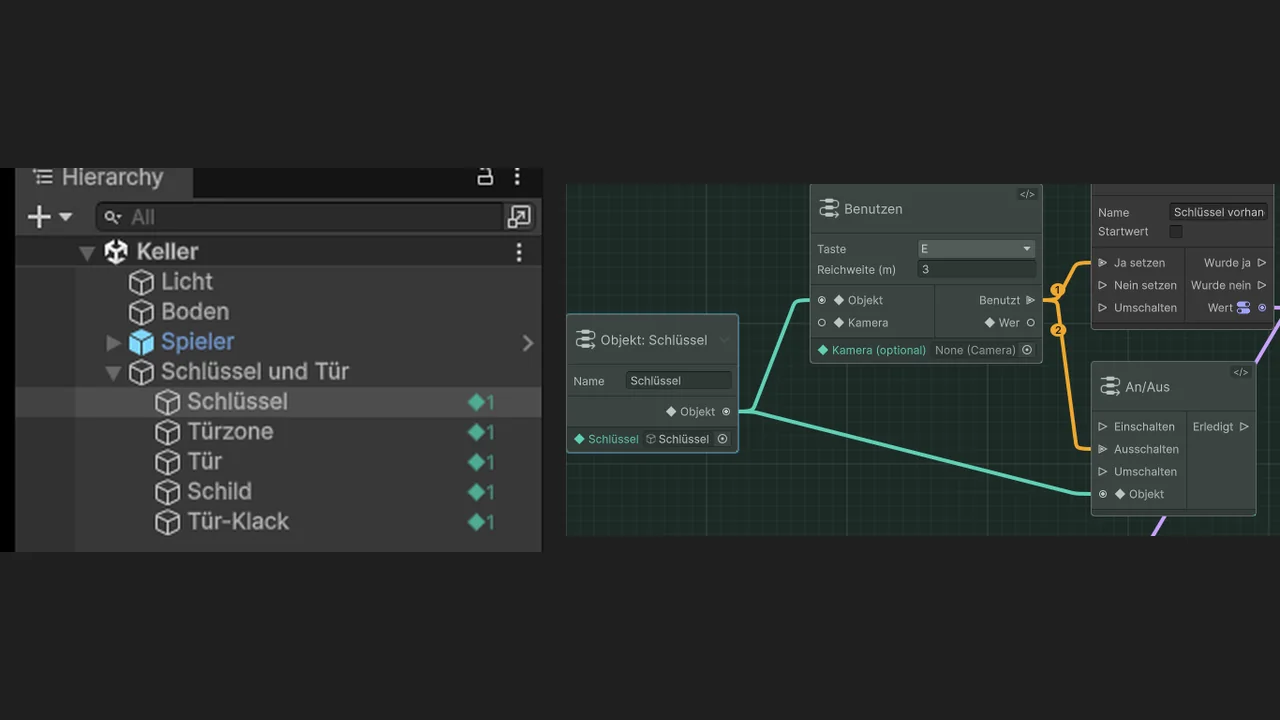Open object picker for Schlüssel reference field
Image resolution: width=1280 pixels, height=720 pixels.
point(722,439)
